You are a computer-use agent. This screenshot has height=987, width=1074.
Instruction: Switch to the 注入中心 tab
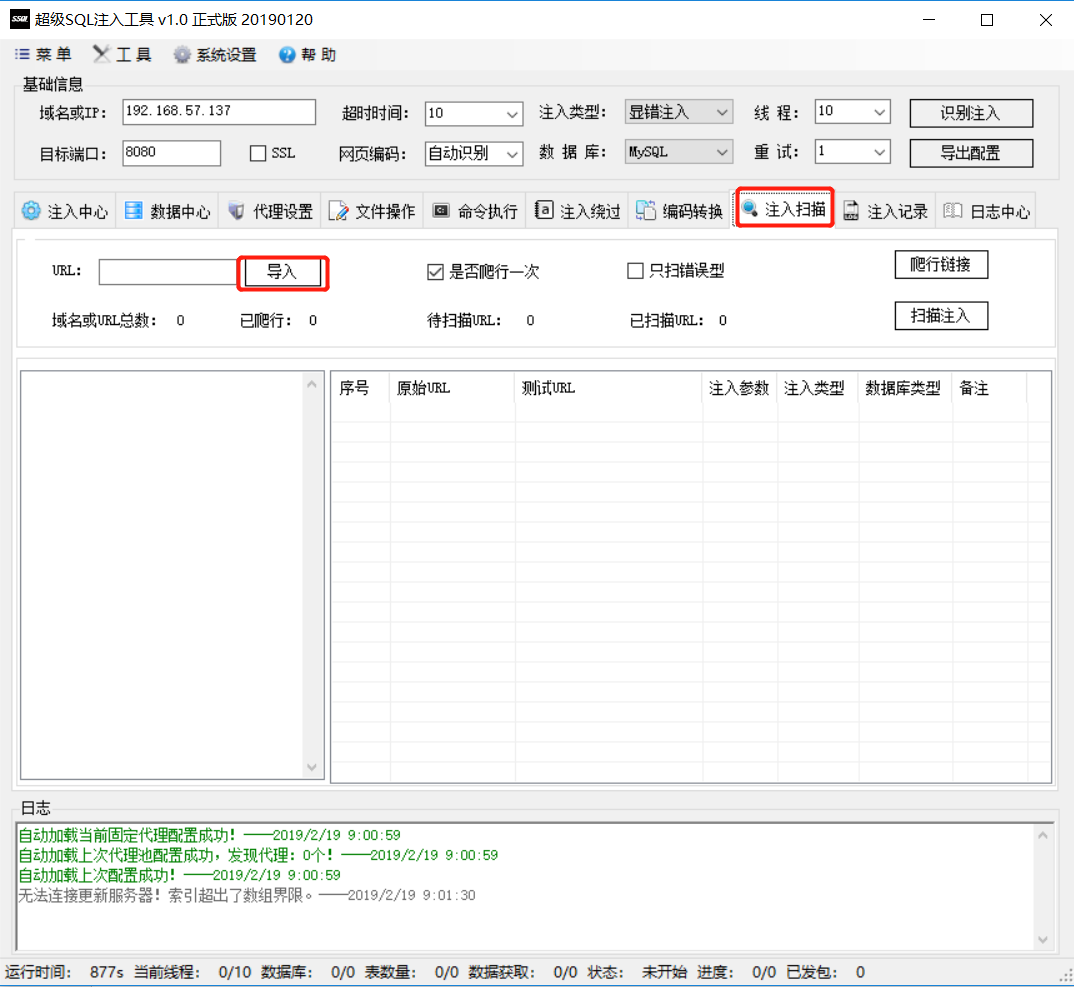coord(65,212)
